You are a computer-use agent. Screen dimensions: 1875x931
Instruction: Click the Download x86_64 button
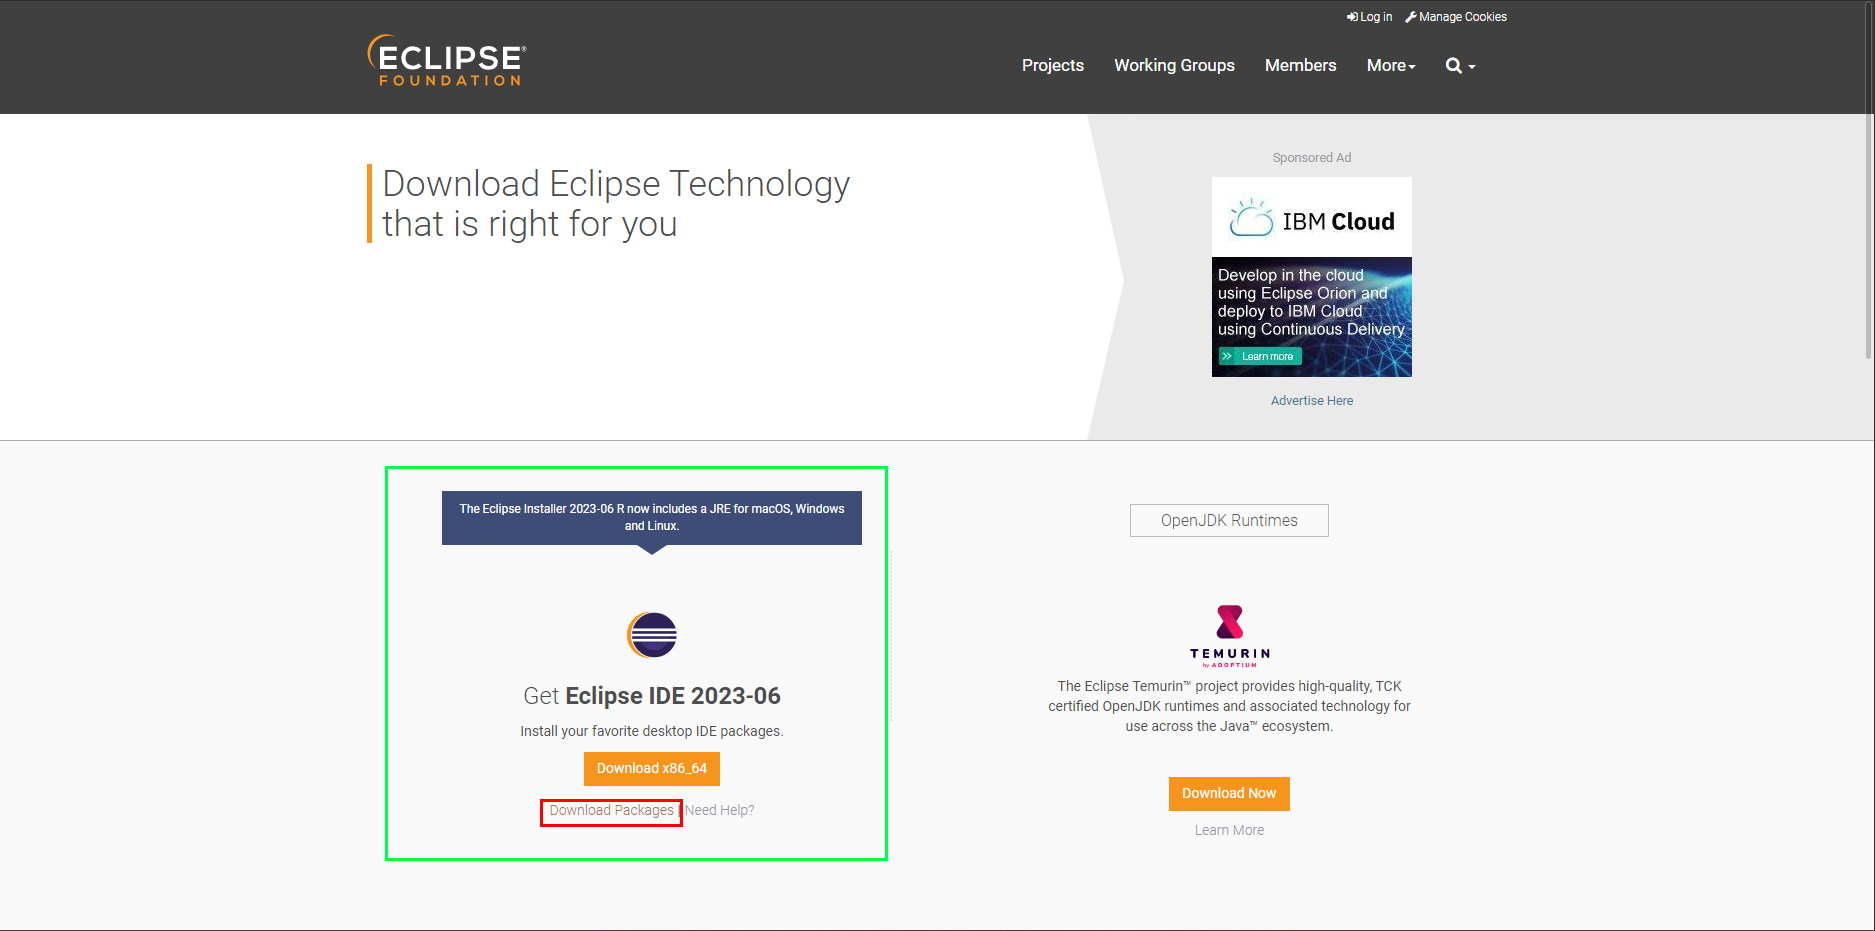(x=652, y=769)
